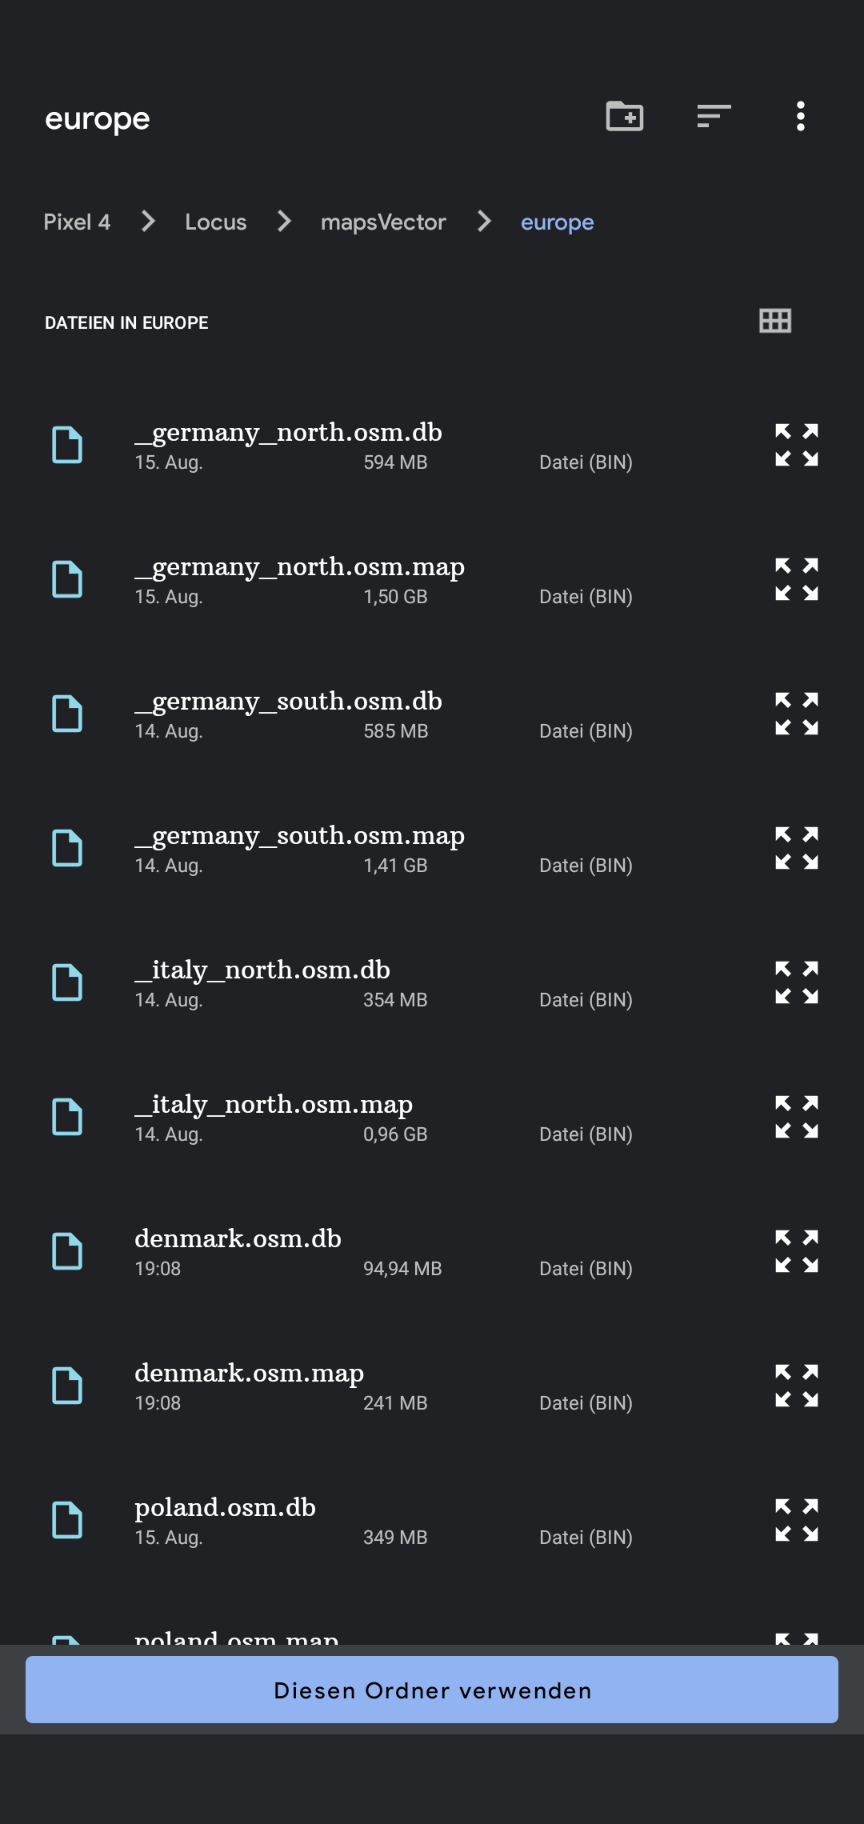Expand preview of _germany_north.osm.map

tap(797, 580)
